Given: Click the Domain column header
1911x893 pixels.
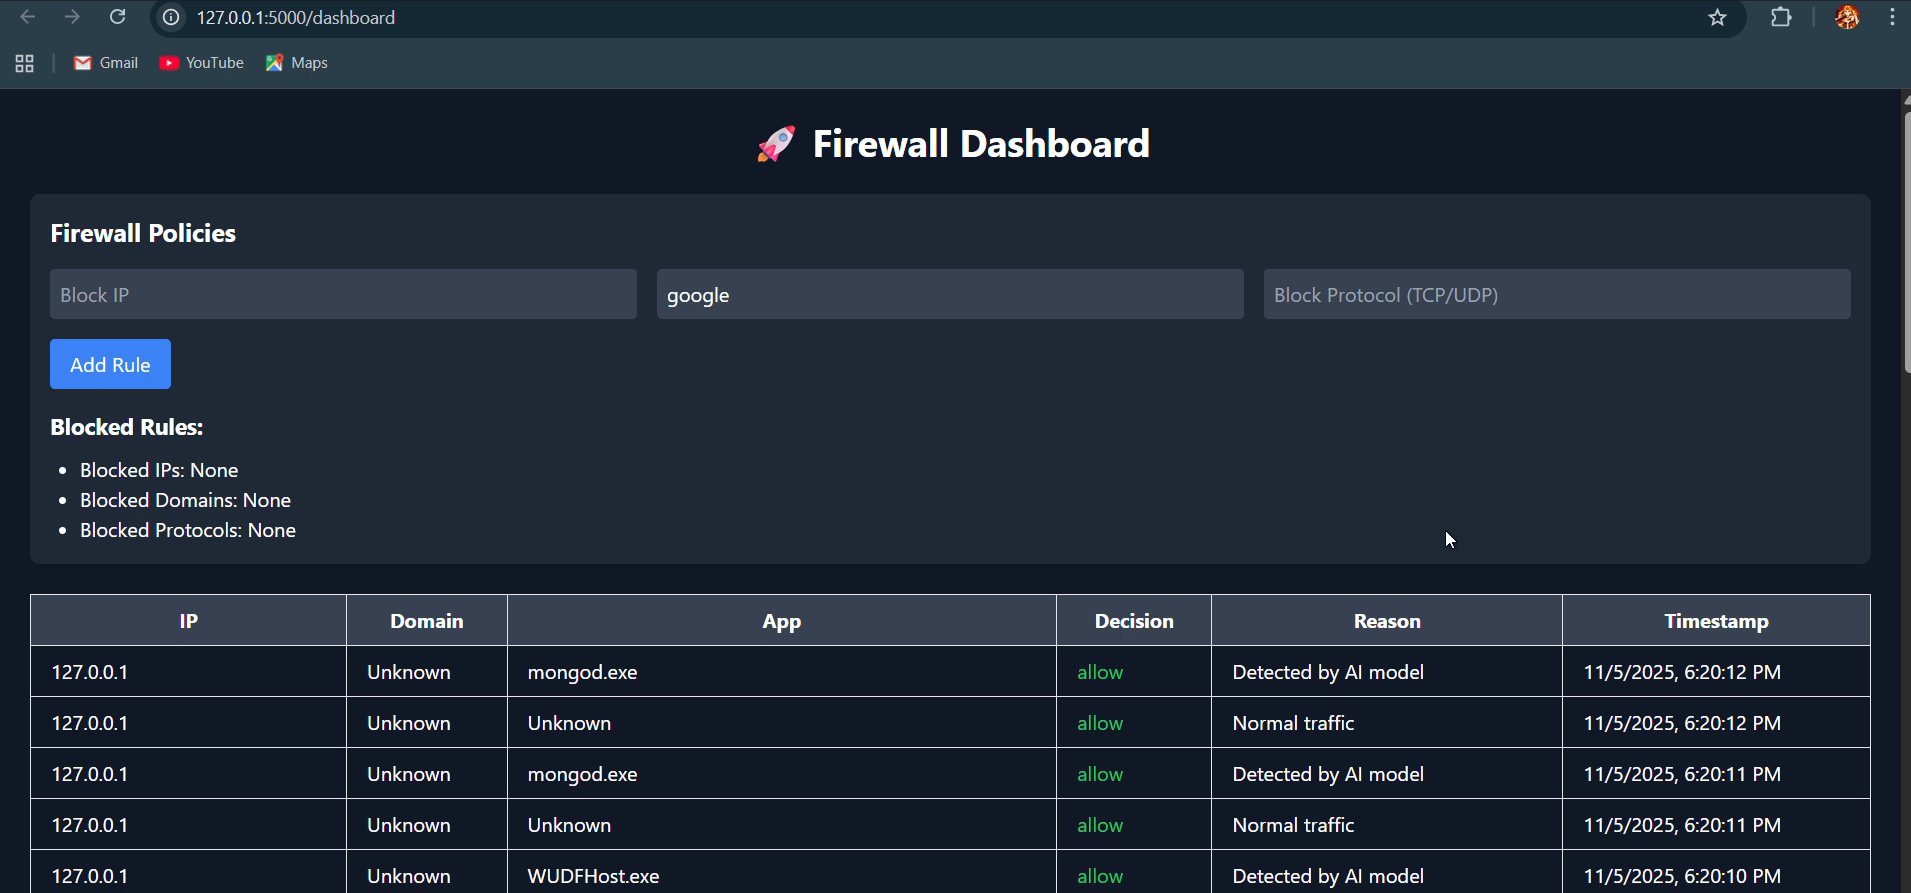Looking at the screenshot, I should pyautogui.click(x=427, y=621).
